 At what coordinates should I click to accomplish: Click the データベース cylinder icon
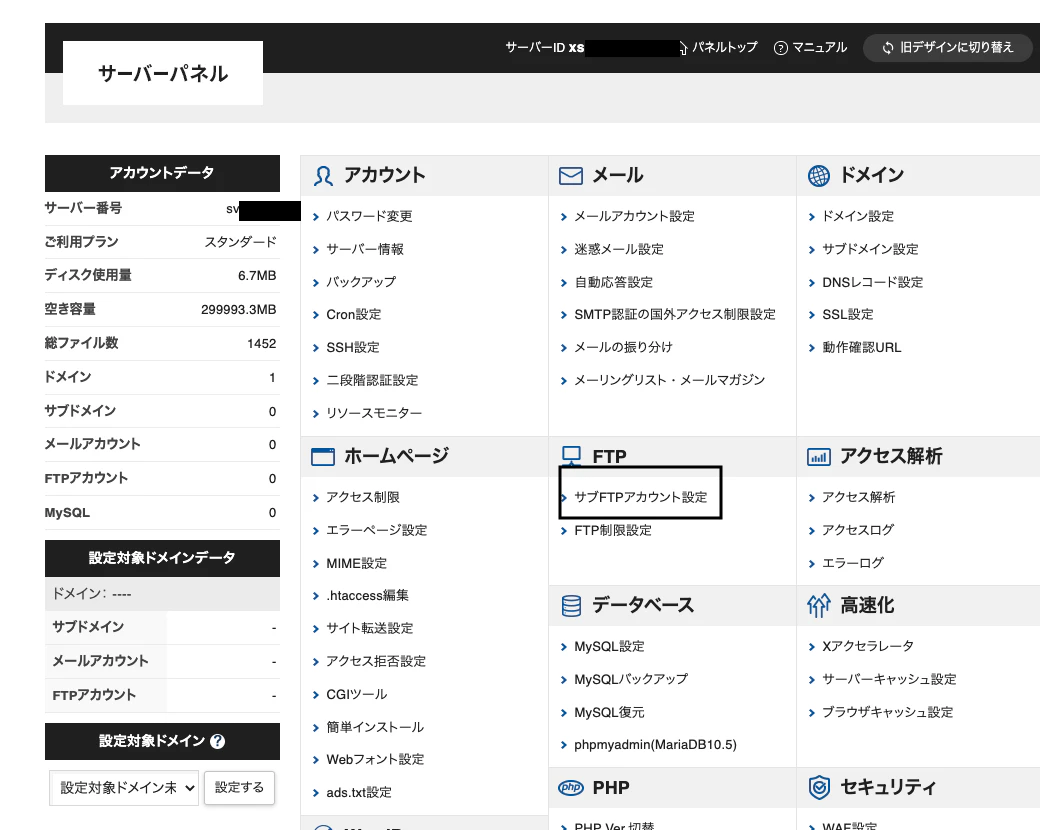tap(570, 605)
